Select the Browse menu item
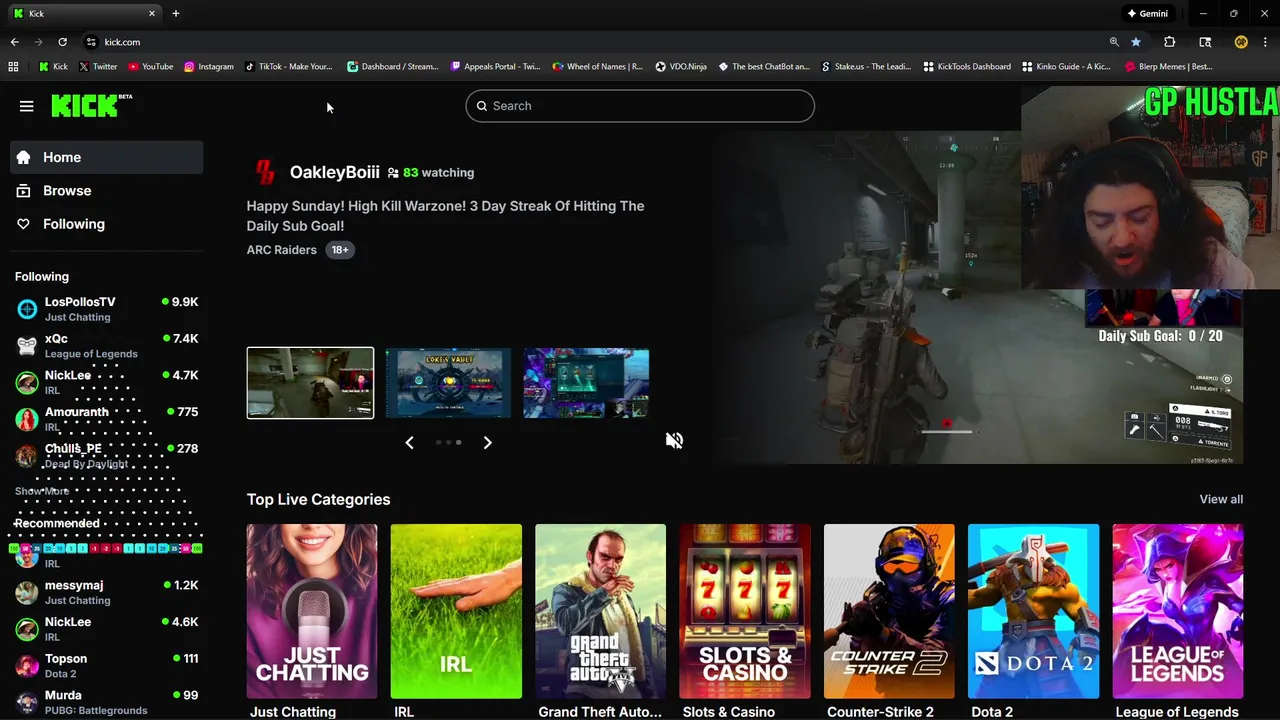The image size is (1280, 720). (107, 191)
